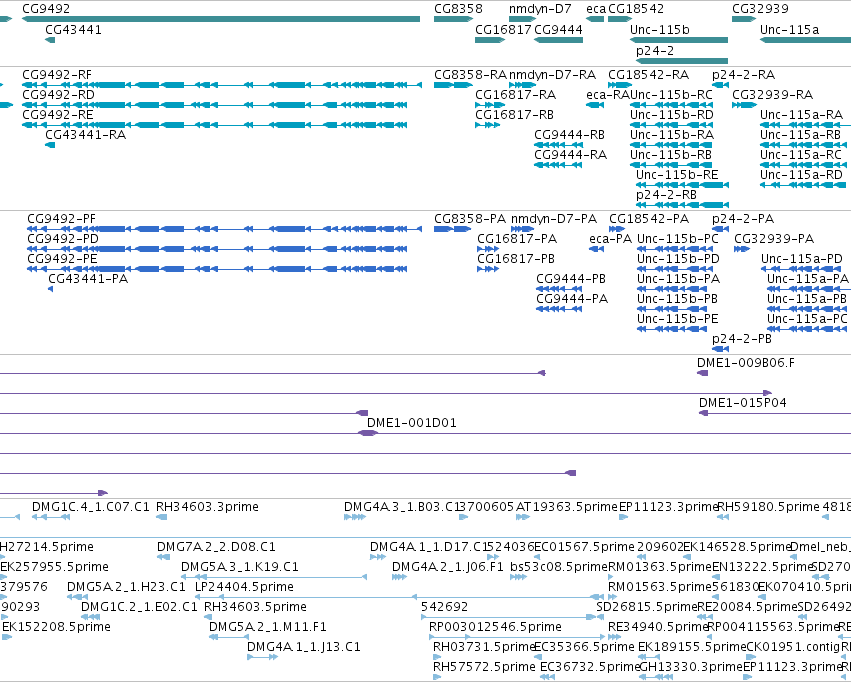Open EST RP003012546.5prime
This screenshot has width=851, height=682.
(496, 627)
